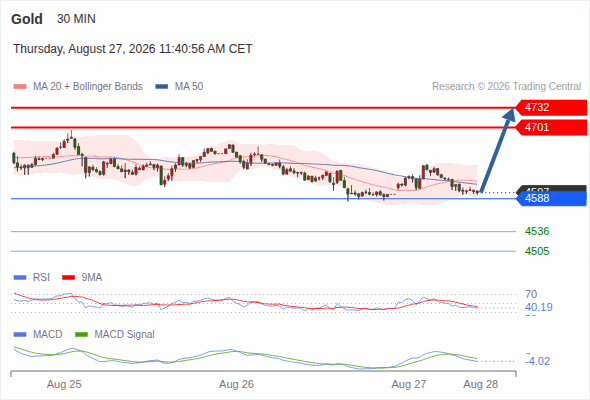The image size is (590, 400).
Task: Select the 4588 pivot price tag
Action: click(551, 198)
